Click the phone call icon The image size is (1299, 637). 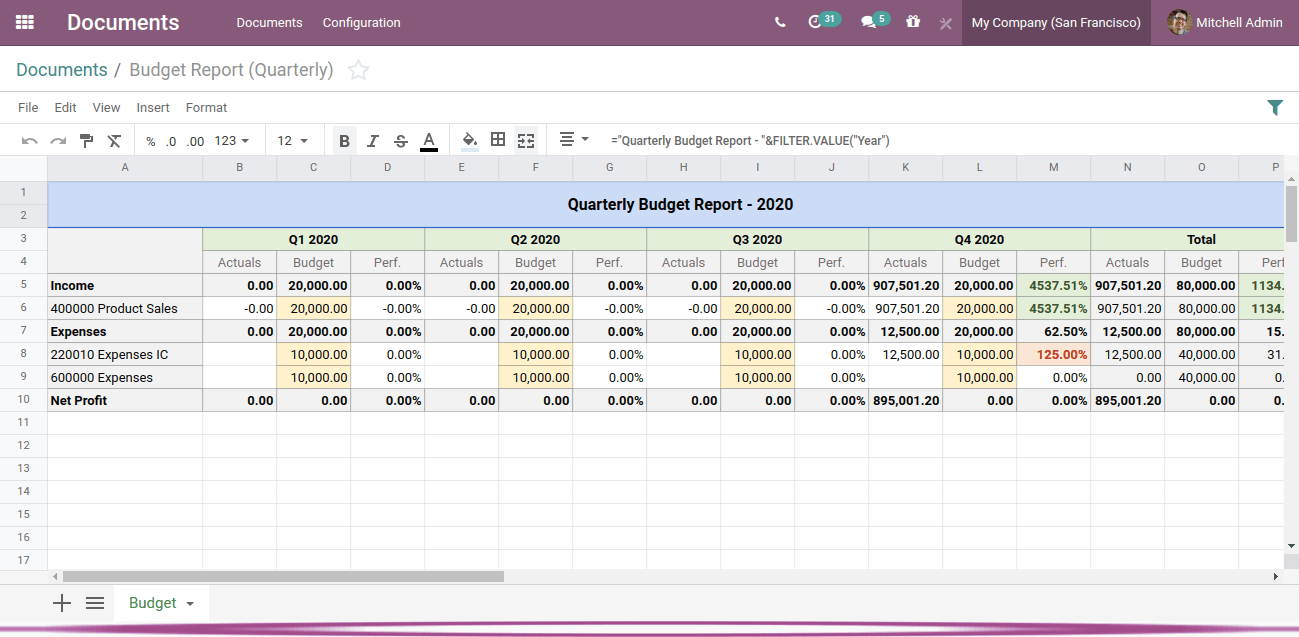coord(780,22)
